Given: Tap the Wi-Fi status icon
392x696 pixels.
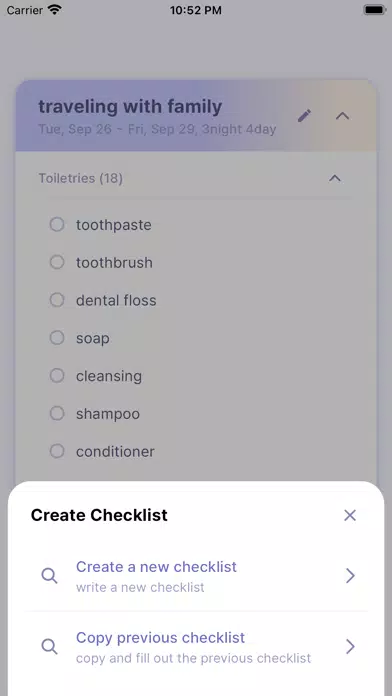Looking at the screenshot, I should pos(55,10).
